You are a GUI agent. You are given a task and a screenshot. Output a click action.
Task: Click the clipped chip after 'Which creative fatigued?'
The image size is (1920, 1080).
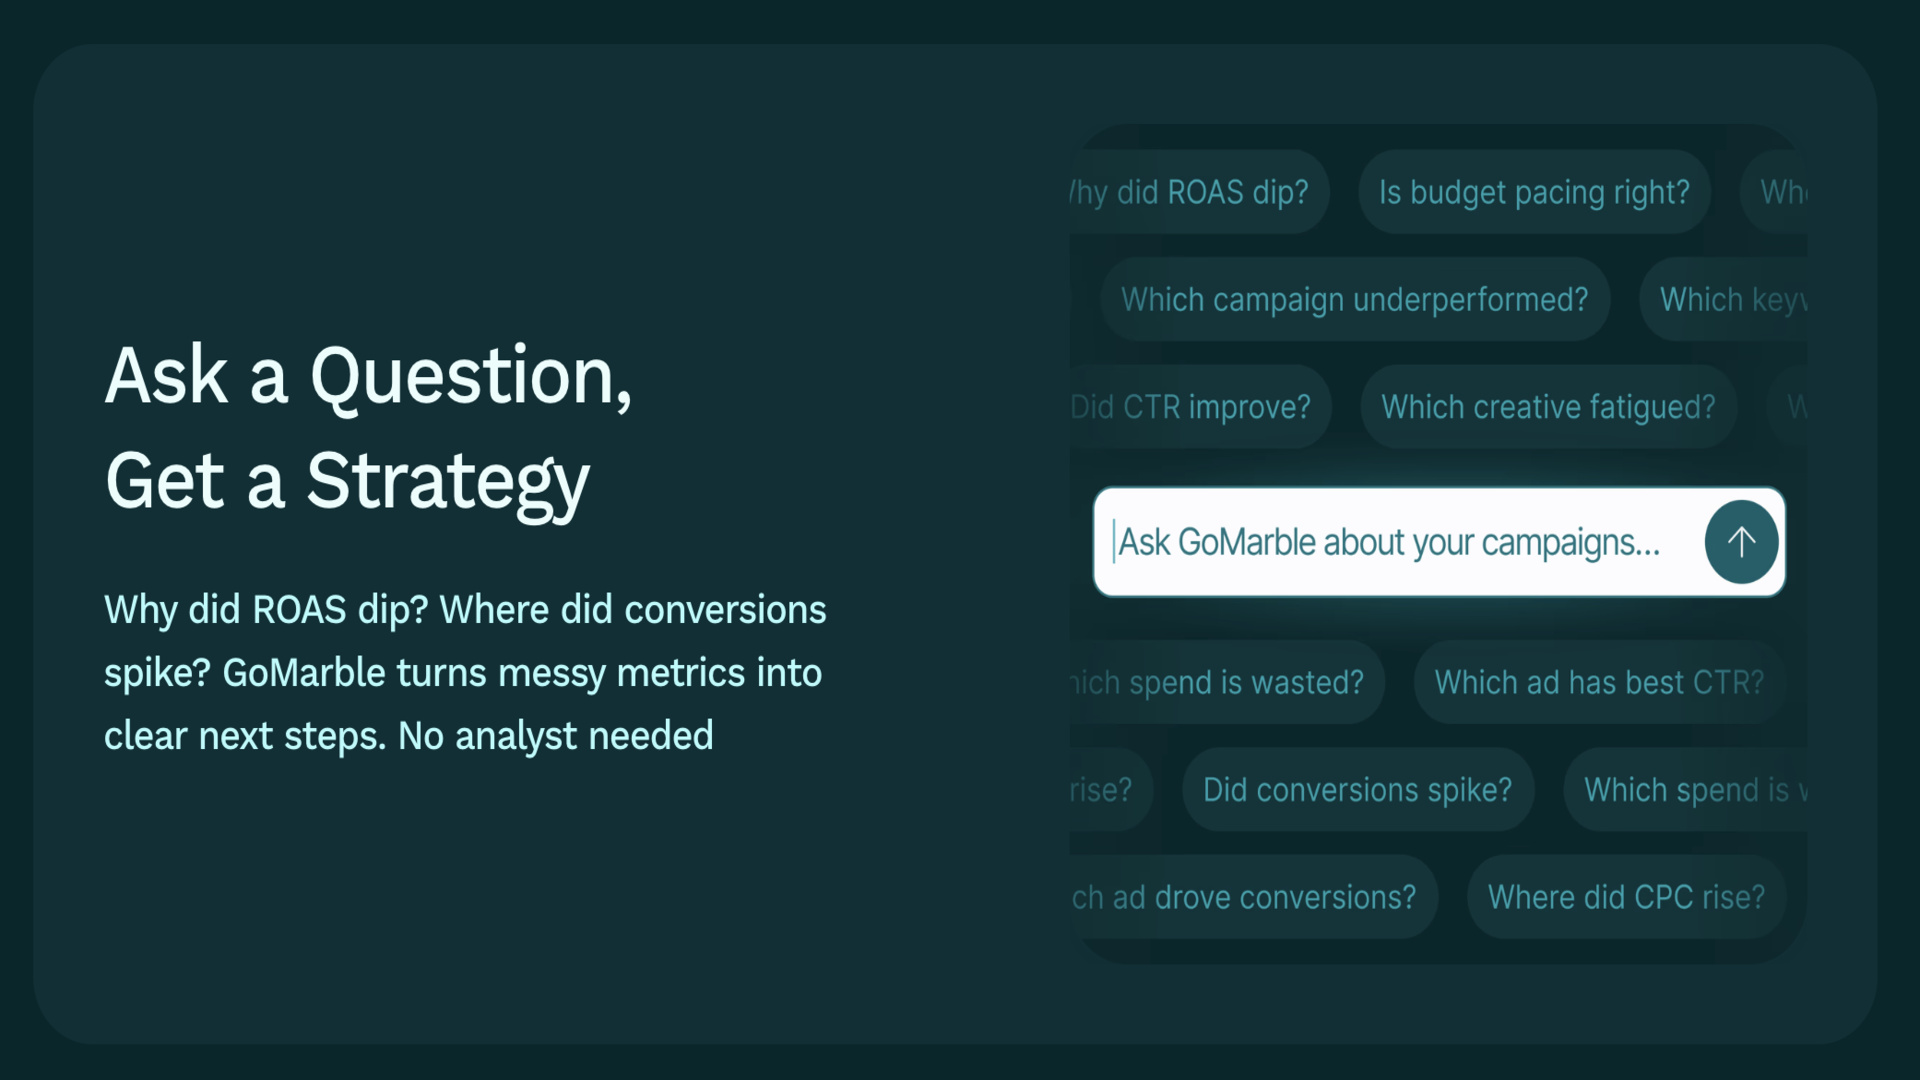[x=1793, y=407]
